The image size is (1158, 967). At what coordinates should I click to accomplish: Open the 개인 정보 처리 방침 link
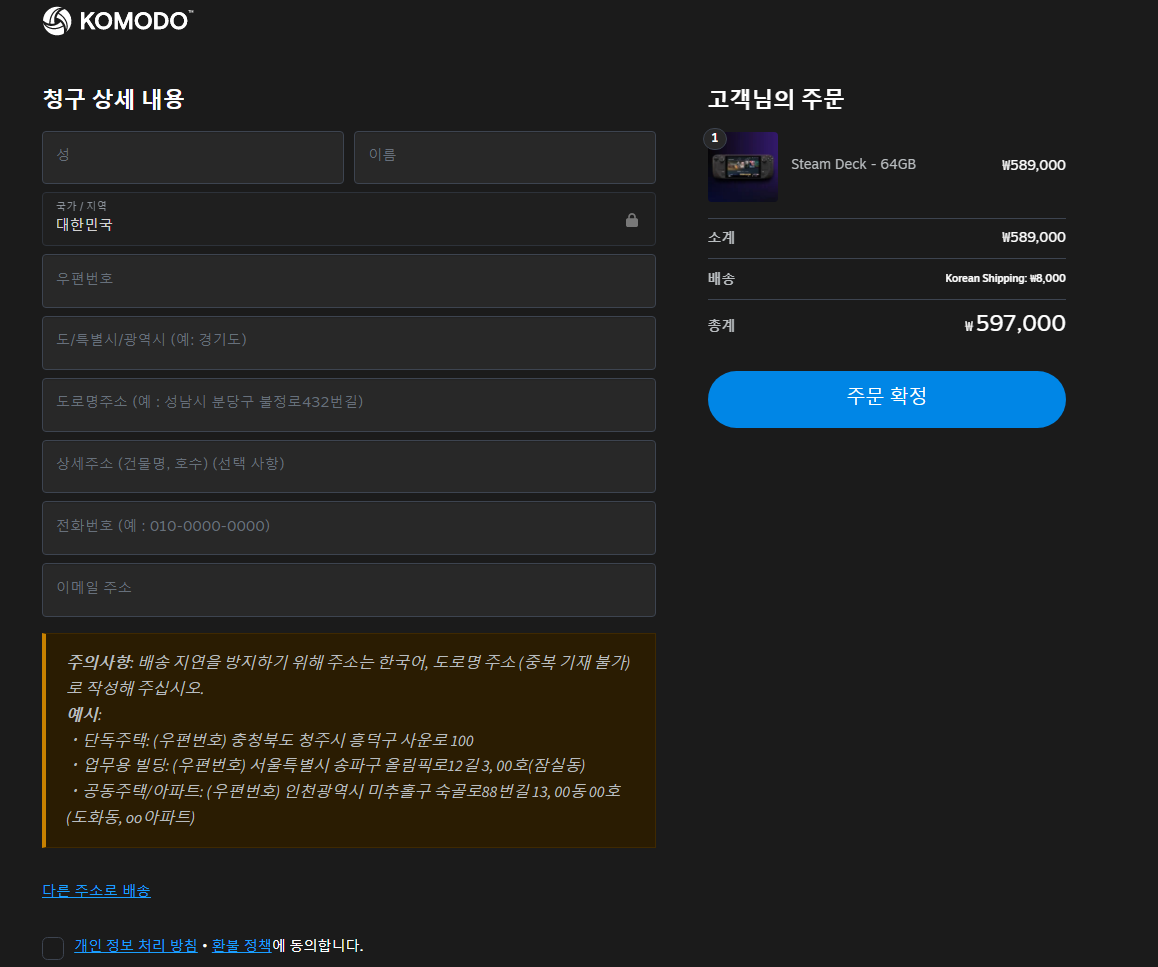point(135,945)
